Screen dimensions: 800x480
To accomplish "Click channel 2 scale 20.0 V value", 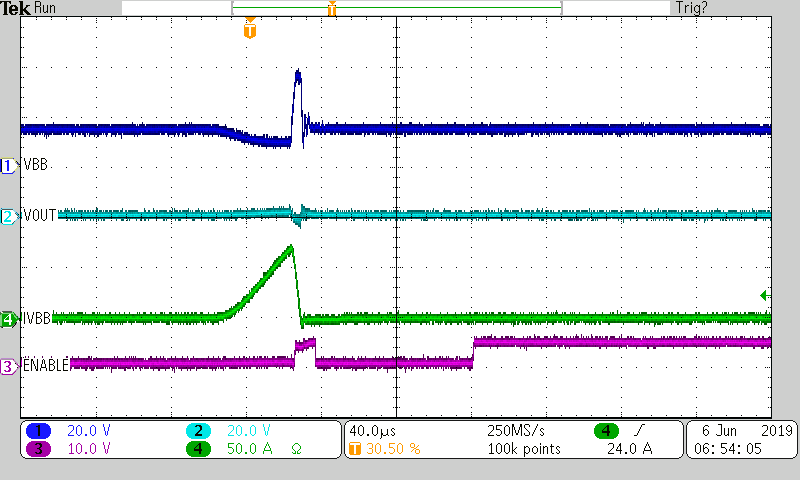I will (x=248, y=431).
